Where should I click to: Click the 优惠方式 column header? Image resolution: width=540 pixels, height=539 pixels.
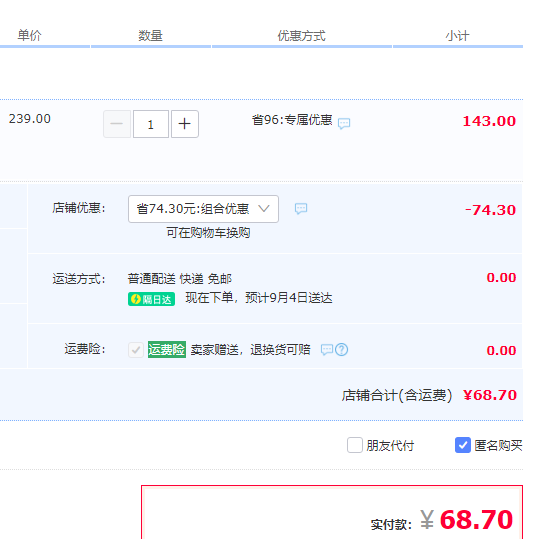pos(301,35)
